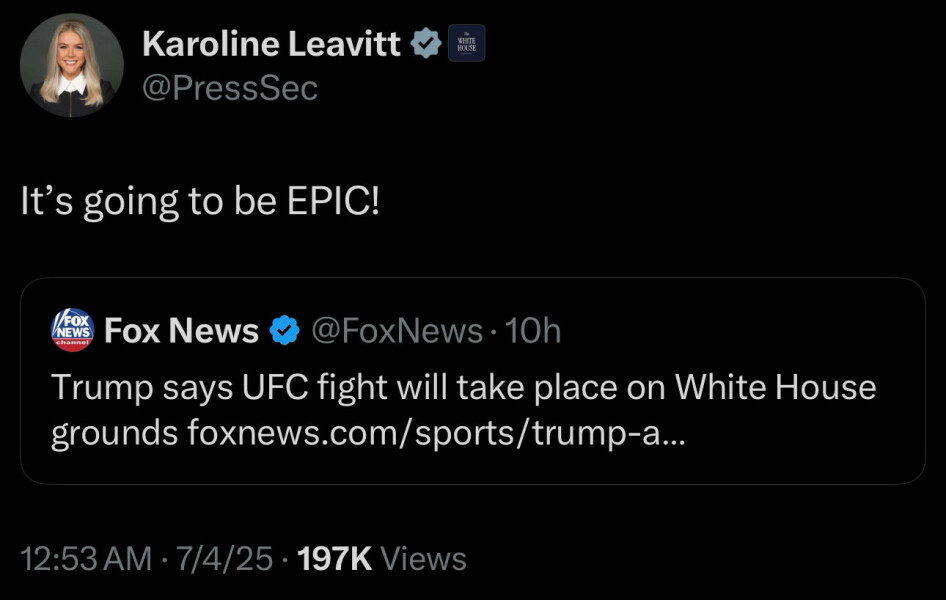Screen dimensions: 946x600
Task: Click the verified badge beside Karoline Leavitt
Action: pyautogui.click(x=428, y=43)
